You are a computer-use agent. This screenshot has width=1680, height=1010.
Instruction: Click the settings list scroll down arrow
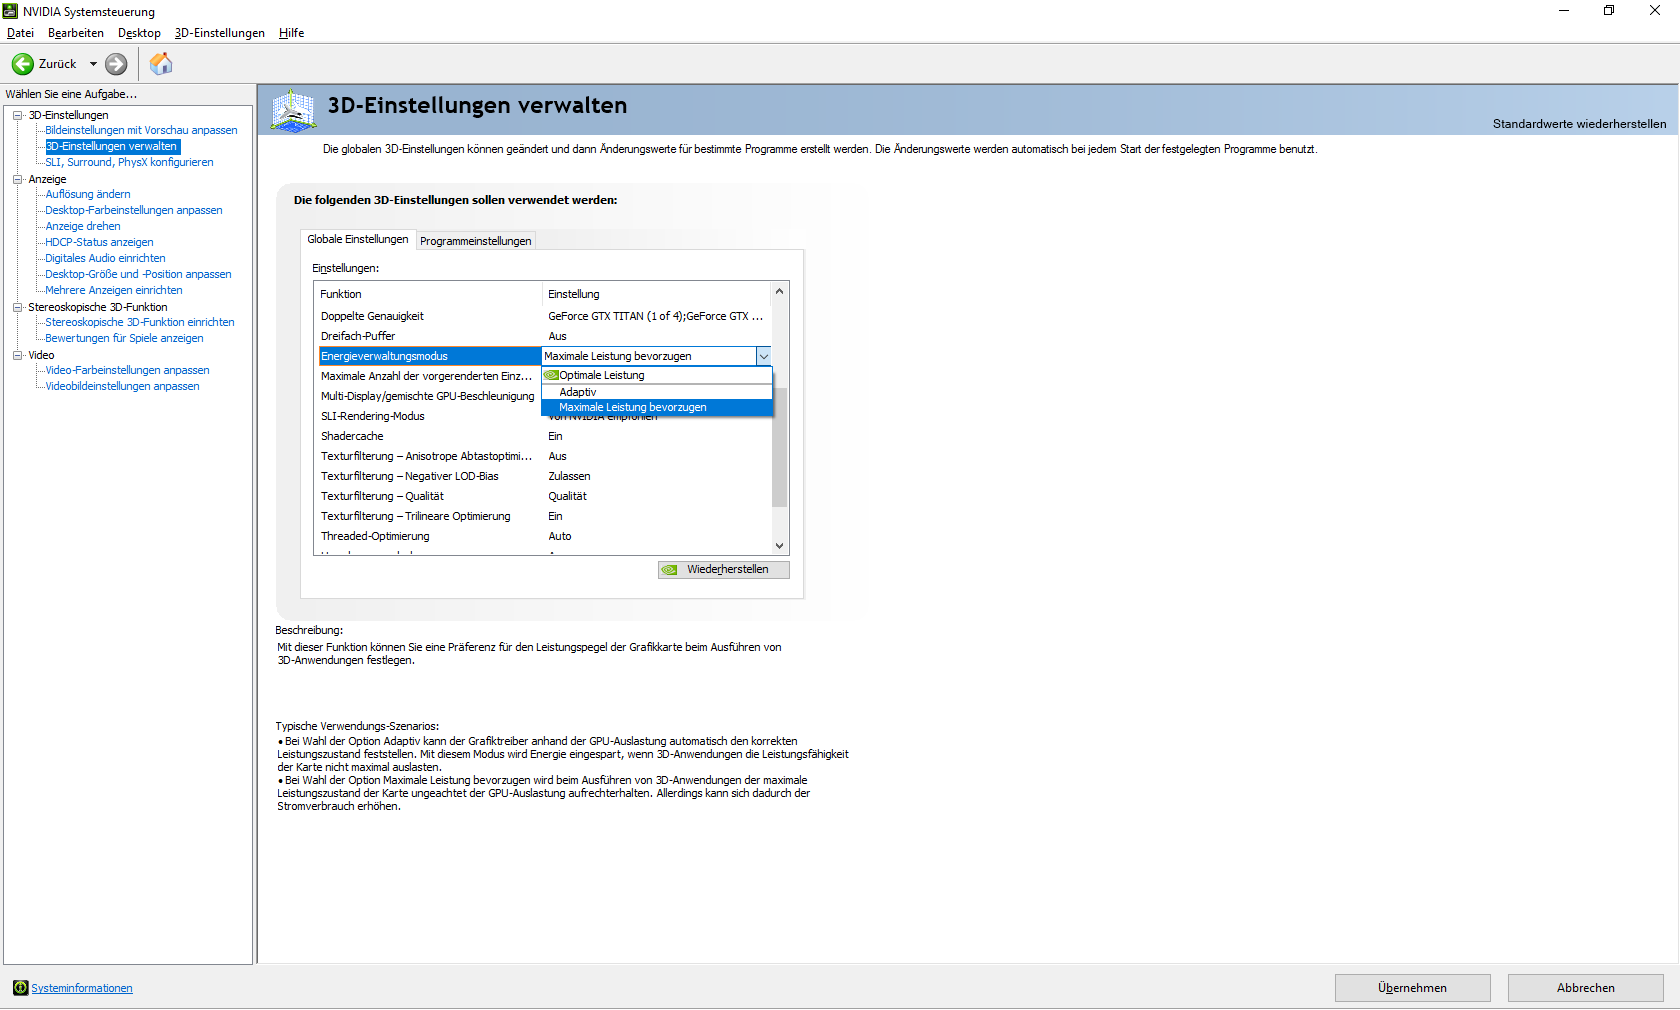pos(780,546)
